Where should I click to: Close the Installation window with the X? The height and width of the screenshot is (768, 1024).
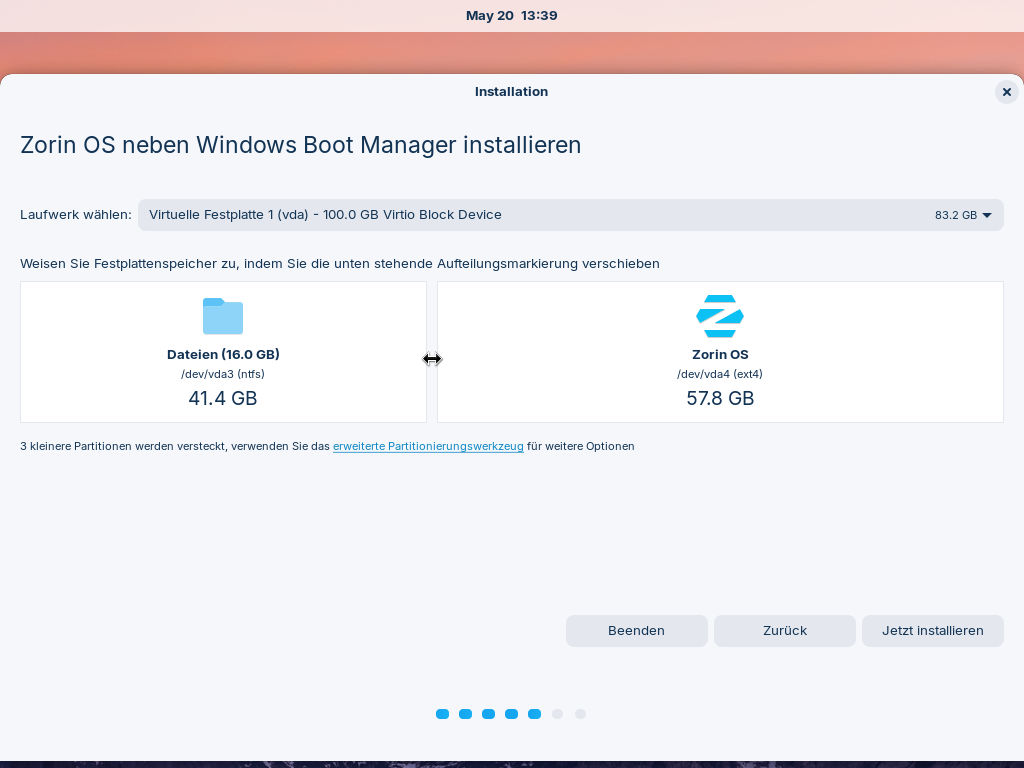(1006, 92)
